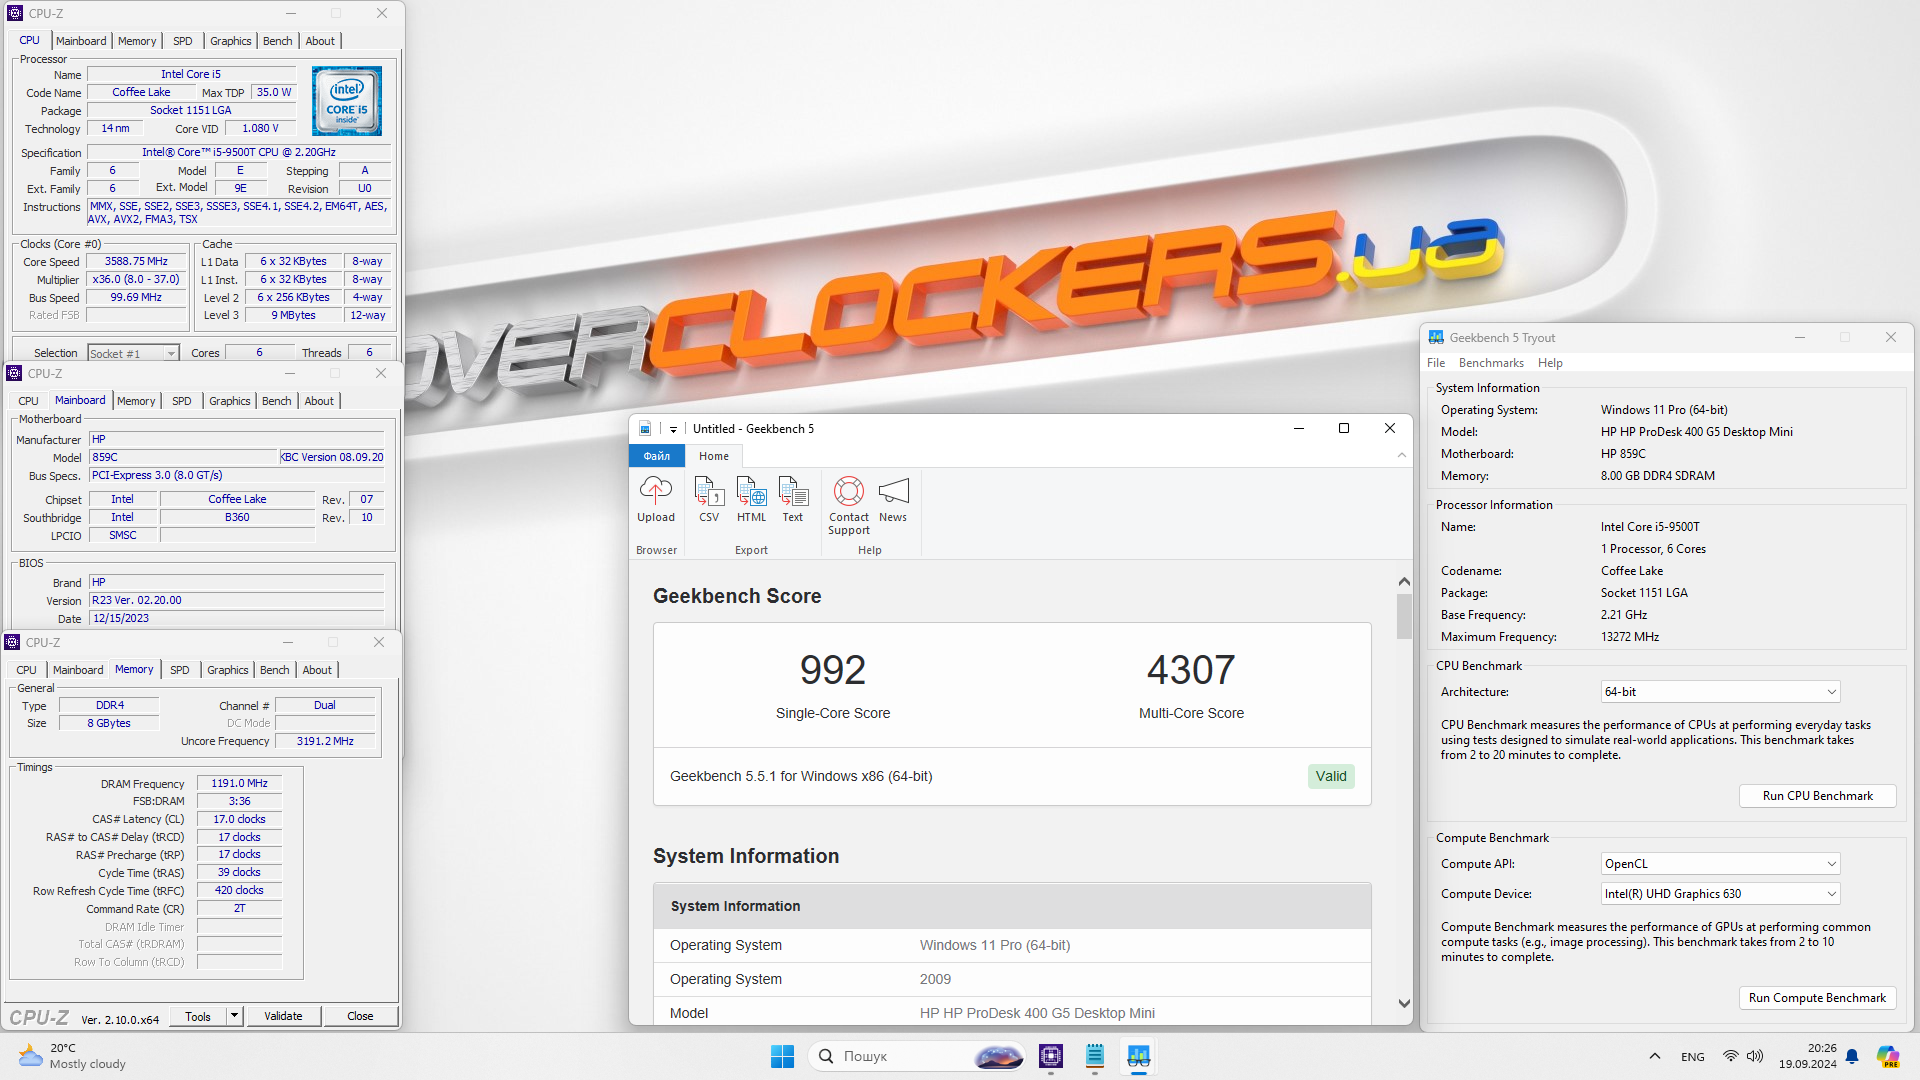Export results as Text
Image resolution: width=1920 pixels, height=1080 pixels.
[x=793, y=498]
